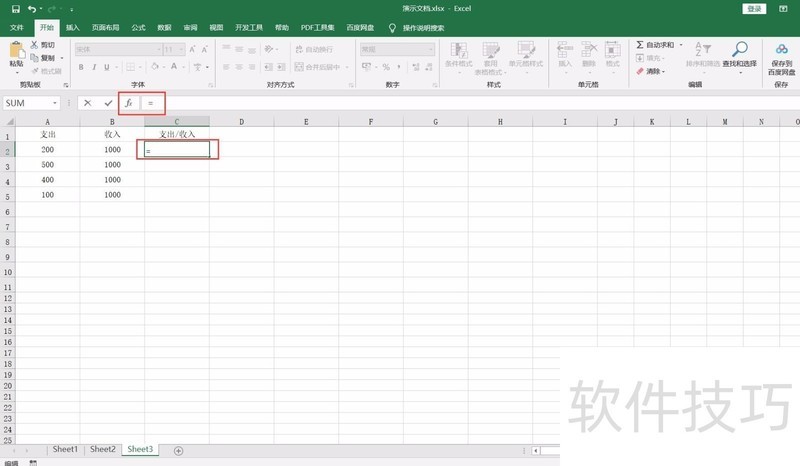Click the Paste (粘贴) clipboard icon
Screen dimensions: 800x466
pyautogui.click(x=16, y=50)
